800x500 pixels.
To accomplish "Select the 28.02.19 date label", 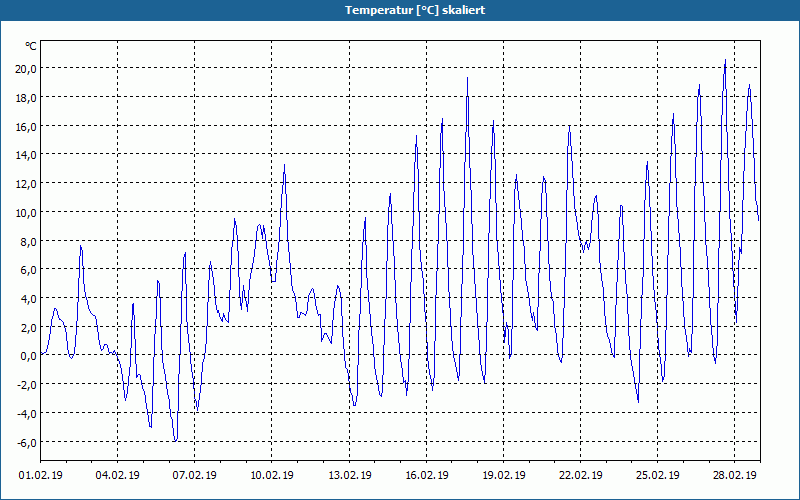I will click(x=735, y=475).
